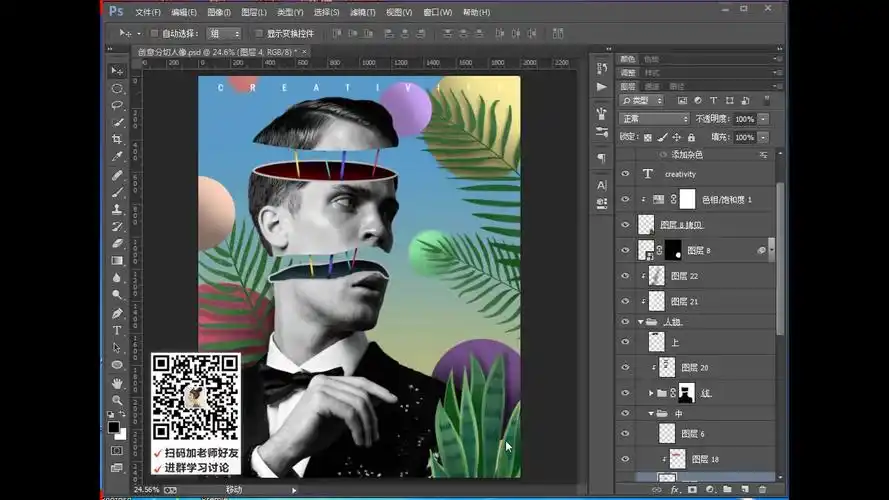Select the 图层 22 layer
889x500 pixels.
coord(684,276)
